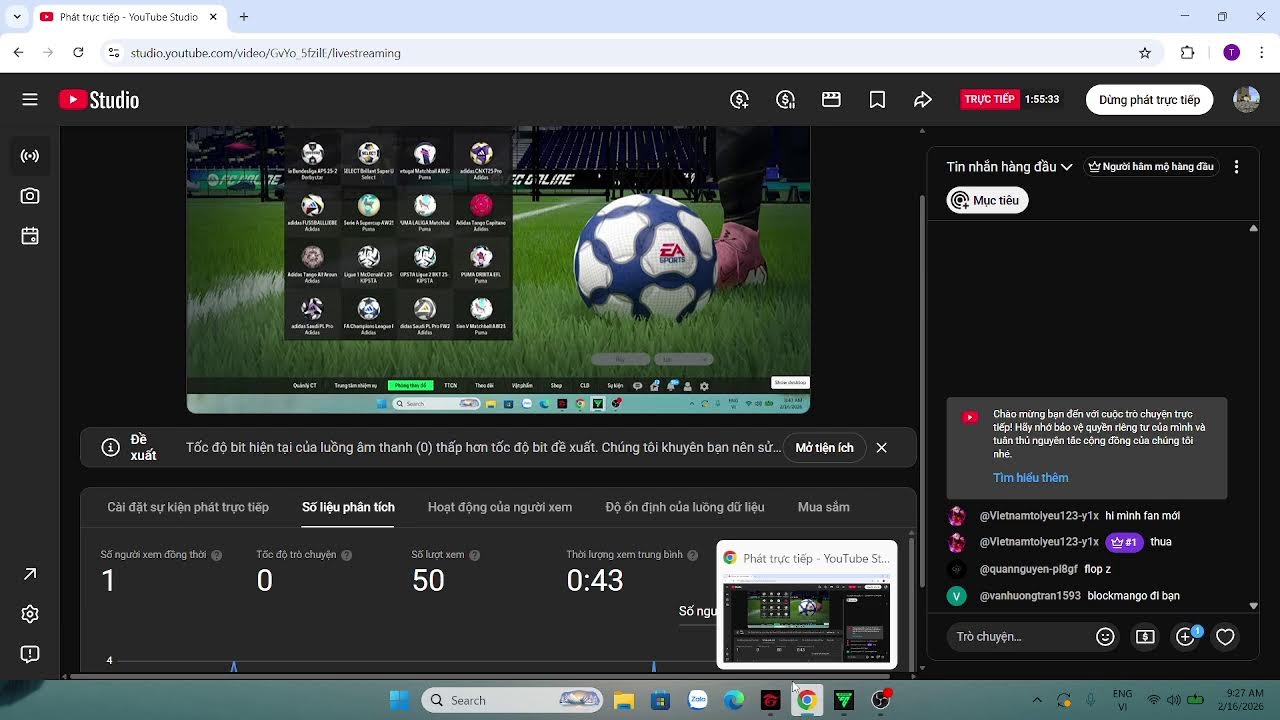This screenshot has height=720, width=1280.
Task: Click help icon beside Số lượt xem
Action: tap(475, 555)
